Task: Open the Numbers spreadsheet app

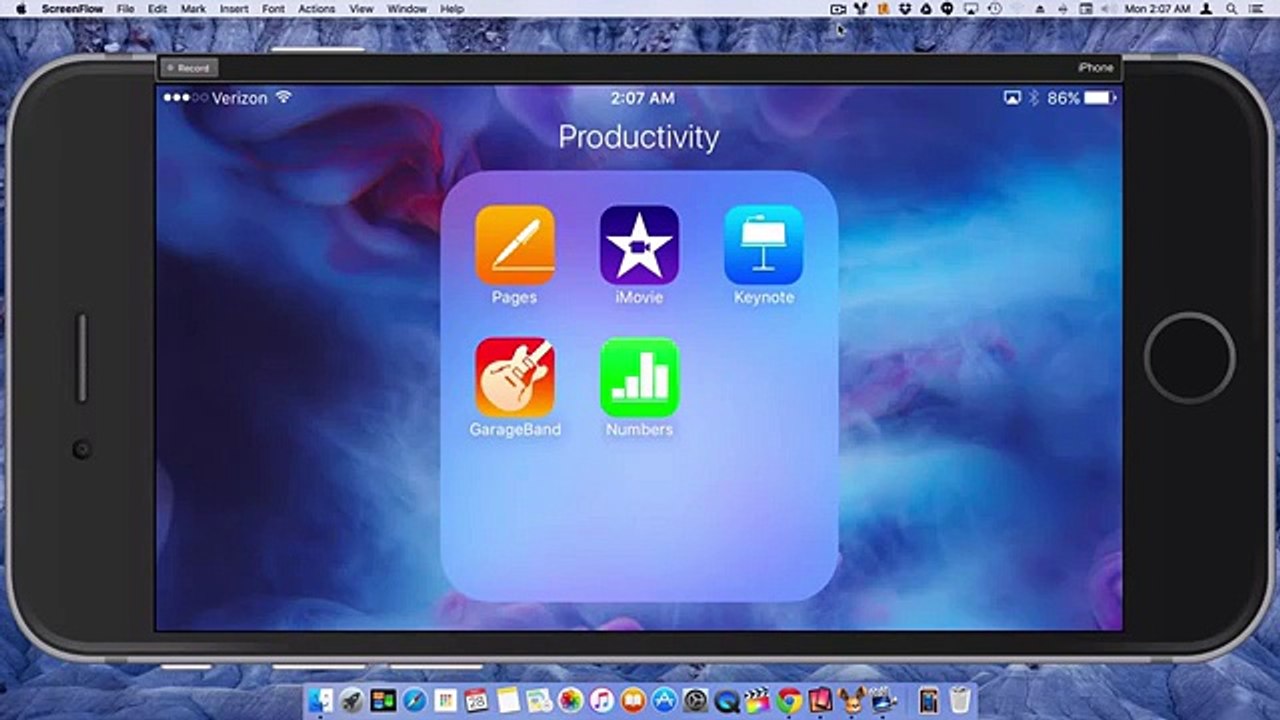Action: tap(639, 377)
